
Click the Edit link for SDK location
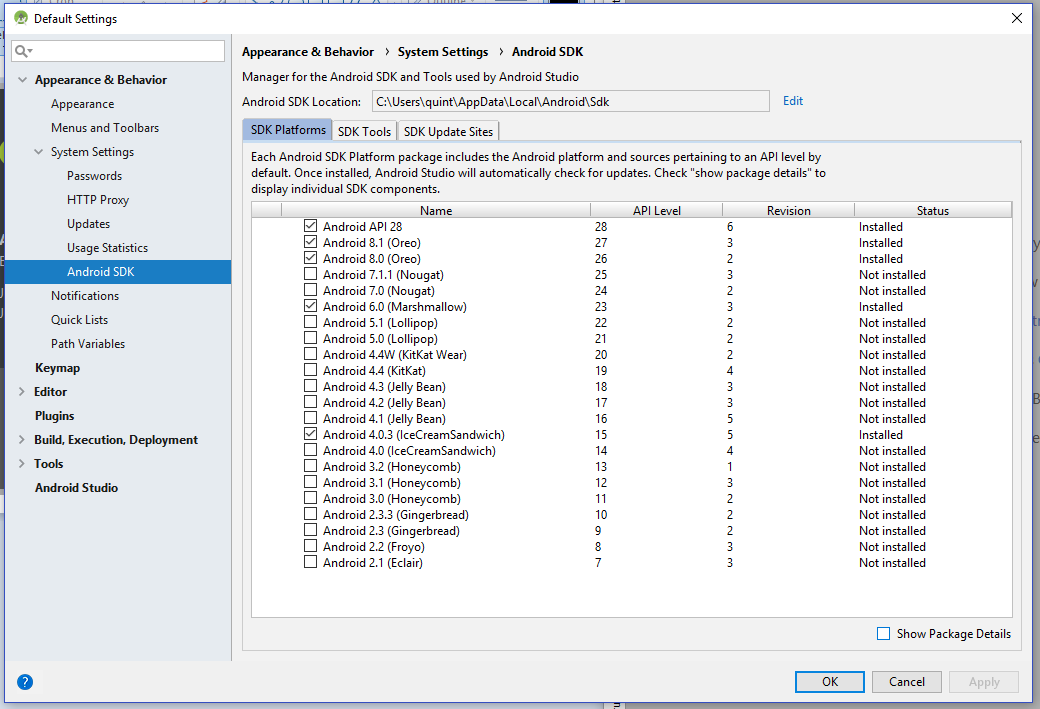click(x=793, y=101)
